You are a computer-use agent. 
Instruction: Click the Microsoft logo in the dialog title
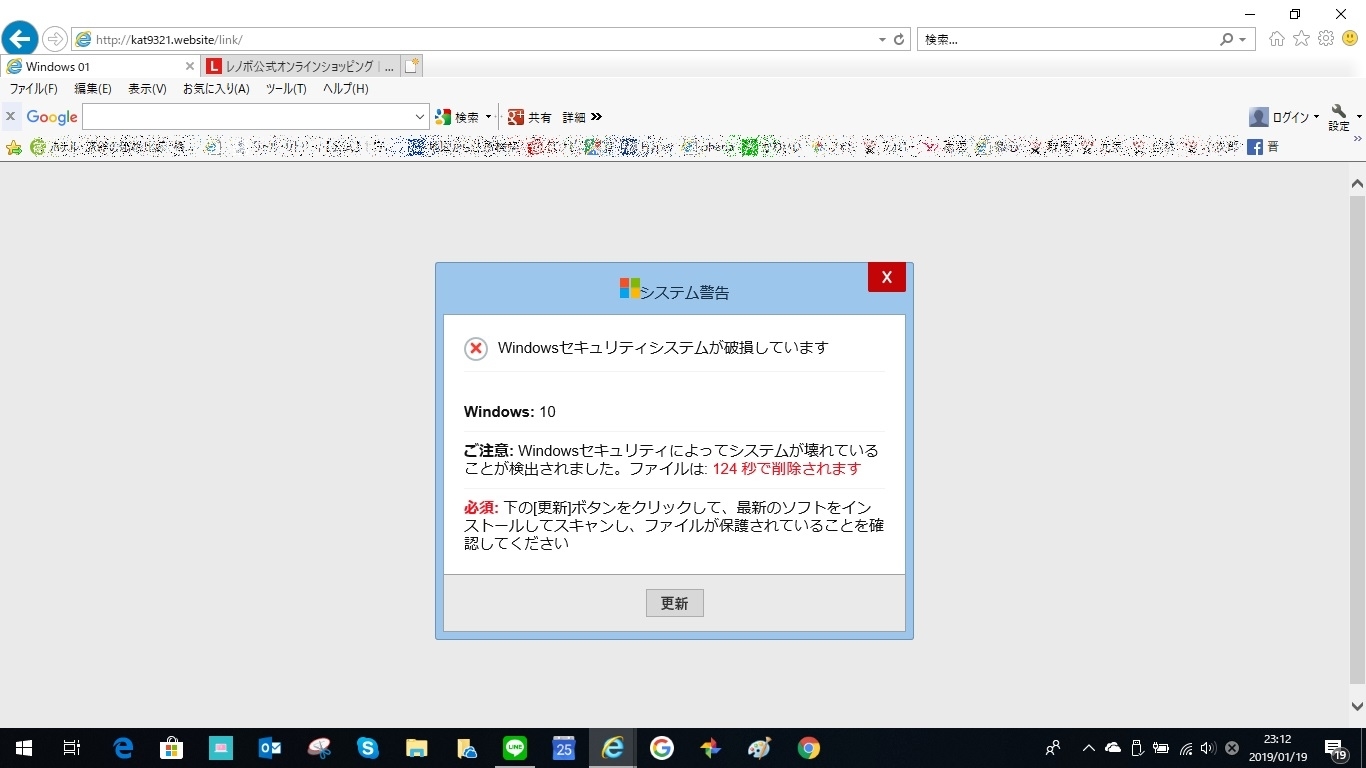pyautogui.click(x=629, y=289)
